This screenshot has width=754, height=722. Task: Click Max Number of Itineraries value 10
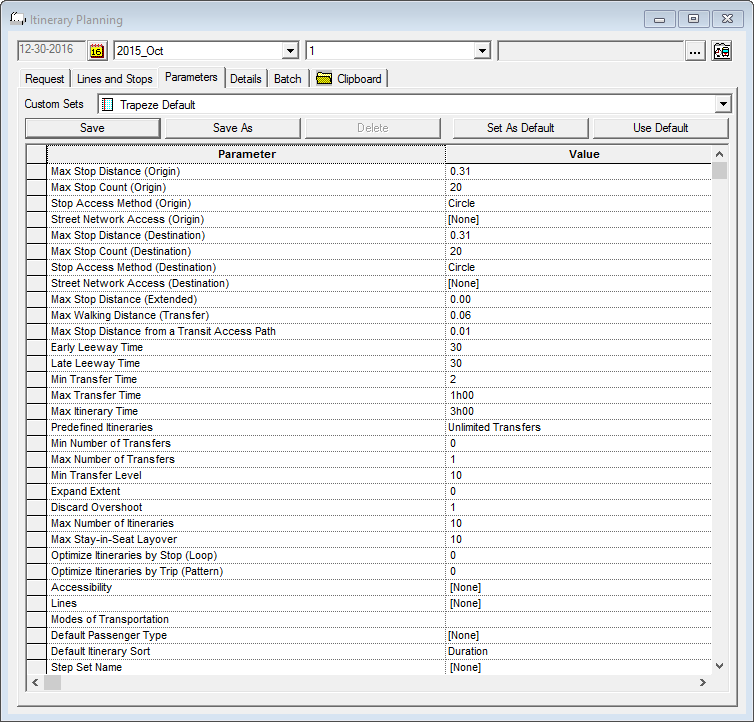click(x=578, y=523)
